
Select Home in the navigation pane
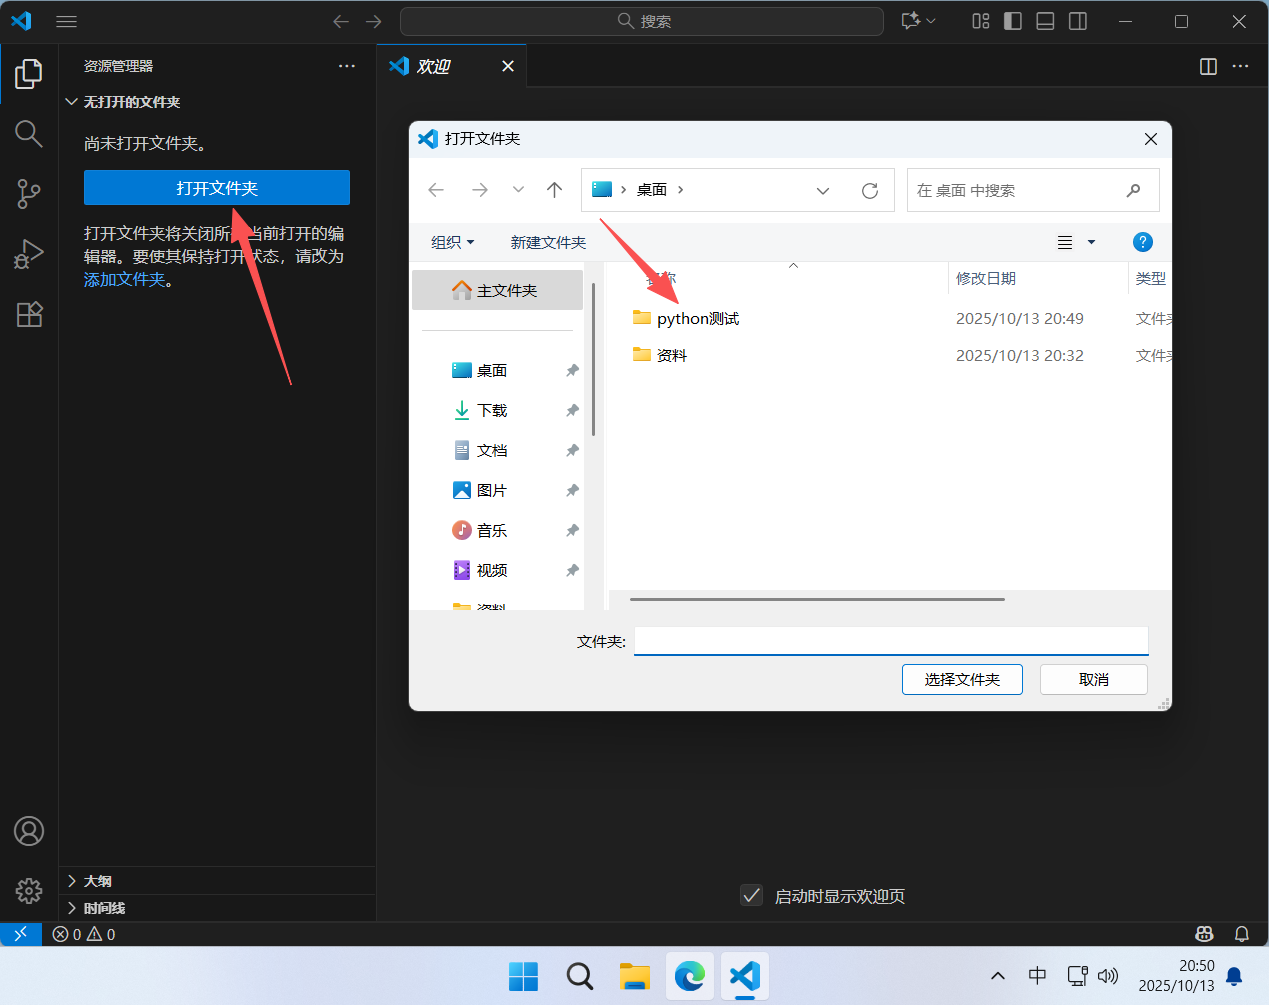(497, 290)
